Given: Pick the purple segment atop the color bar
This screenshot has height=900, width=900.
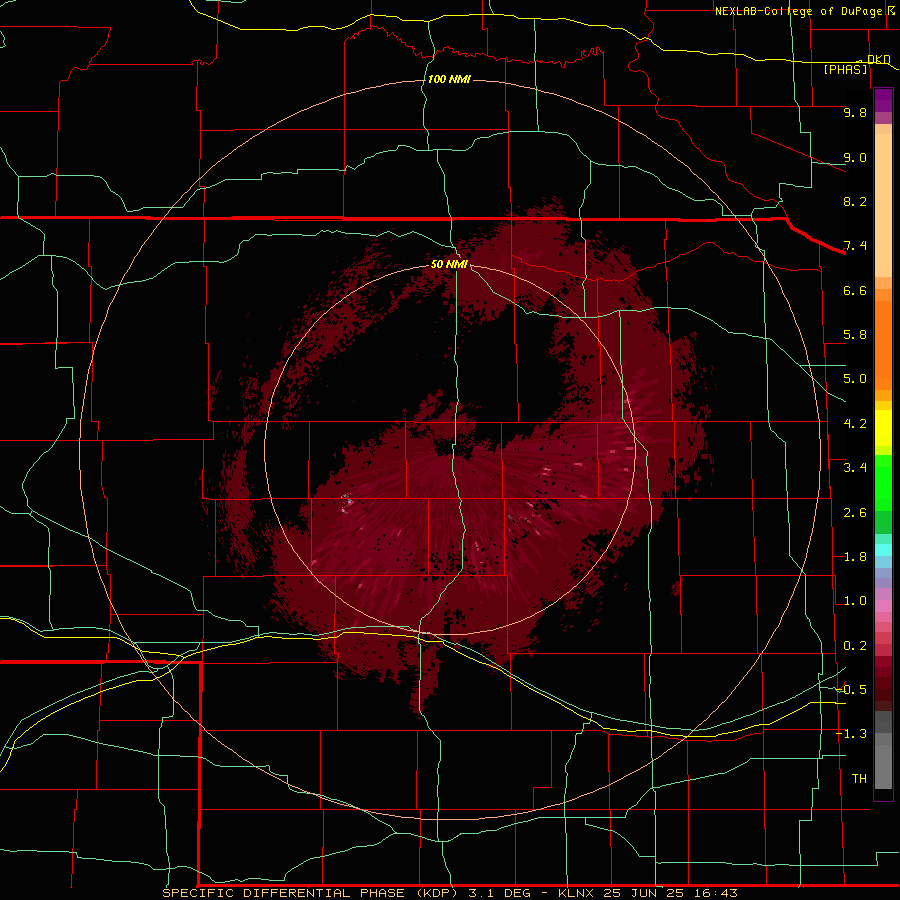Looking at the screenshot, I should tap(883, 100).
